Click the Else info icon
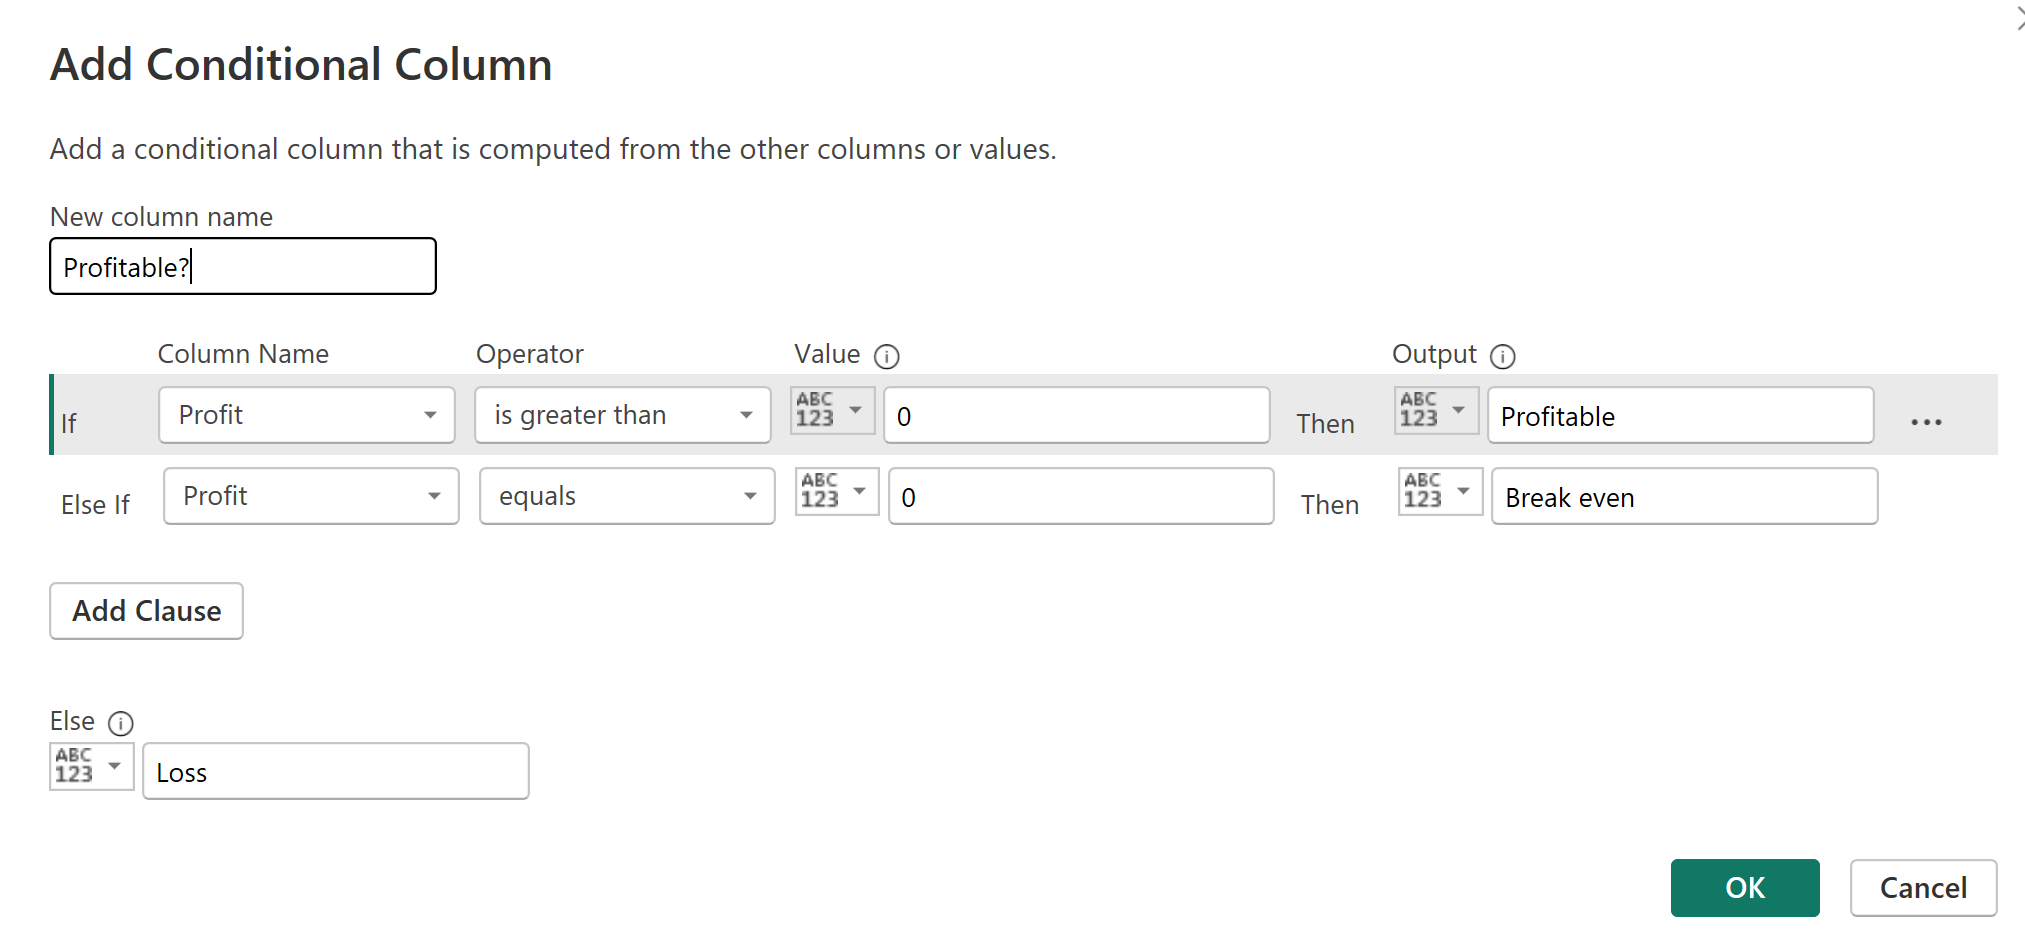2025x947 pixels. tap(121, 723)
